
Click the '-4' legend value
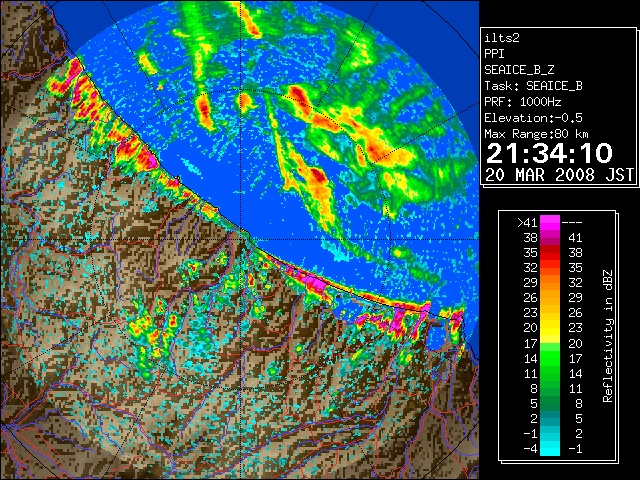pos(530,448)
